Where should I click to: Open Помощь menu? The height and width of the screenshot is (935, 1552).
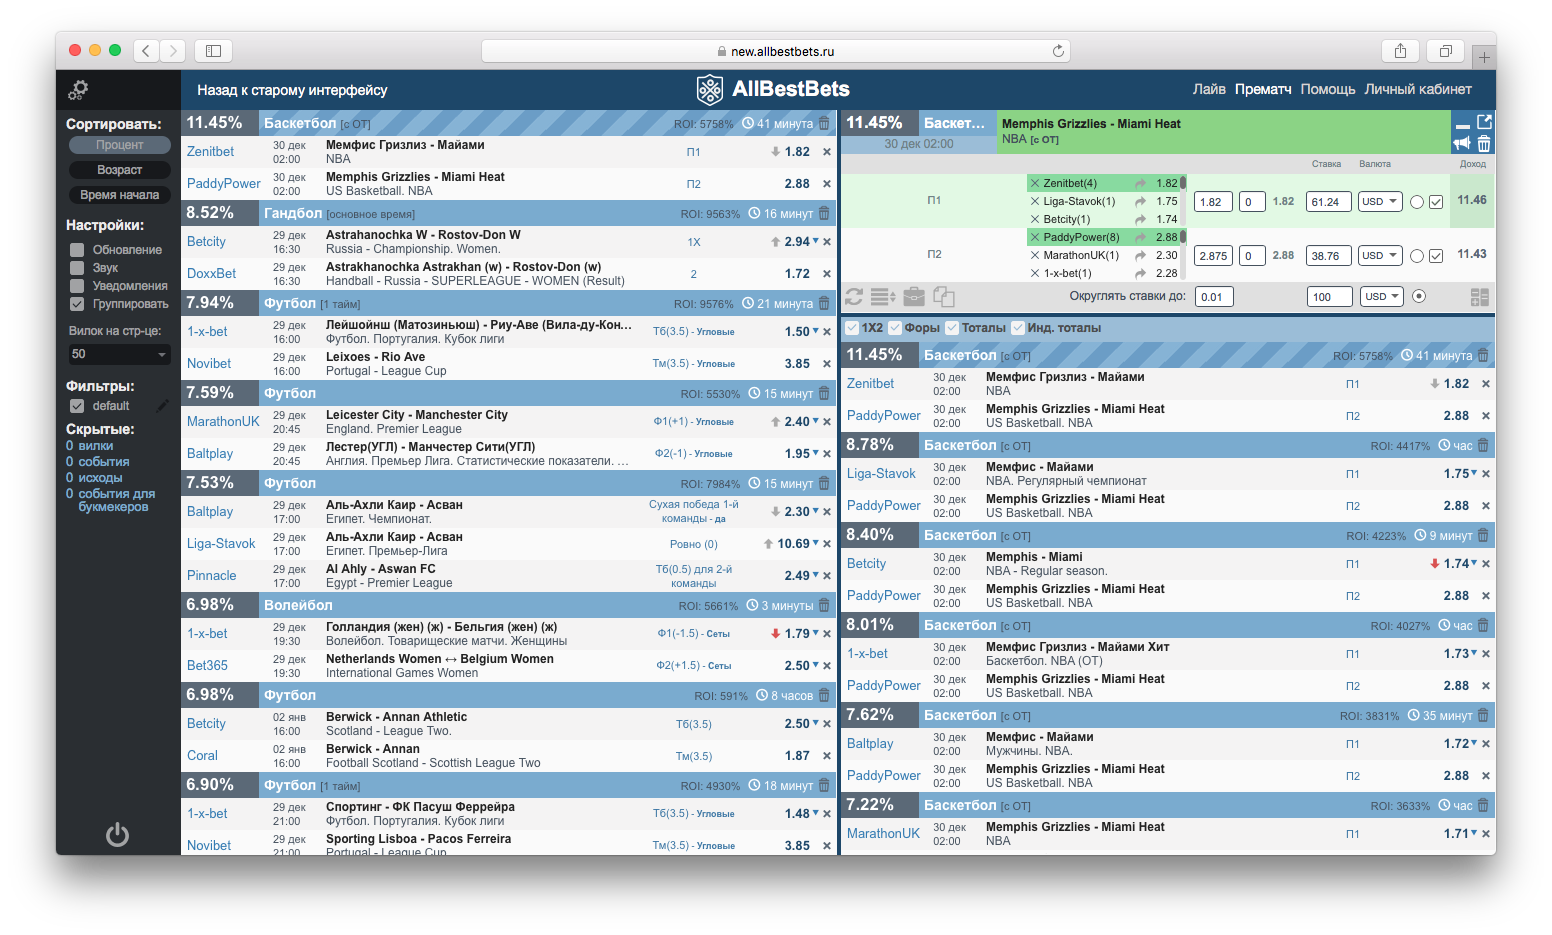tap(1328, 90)
